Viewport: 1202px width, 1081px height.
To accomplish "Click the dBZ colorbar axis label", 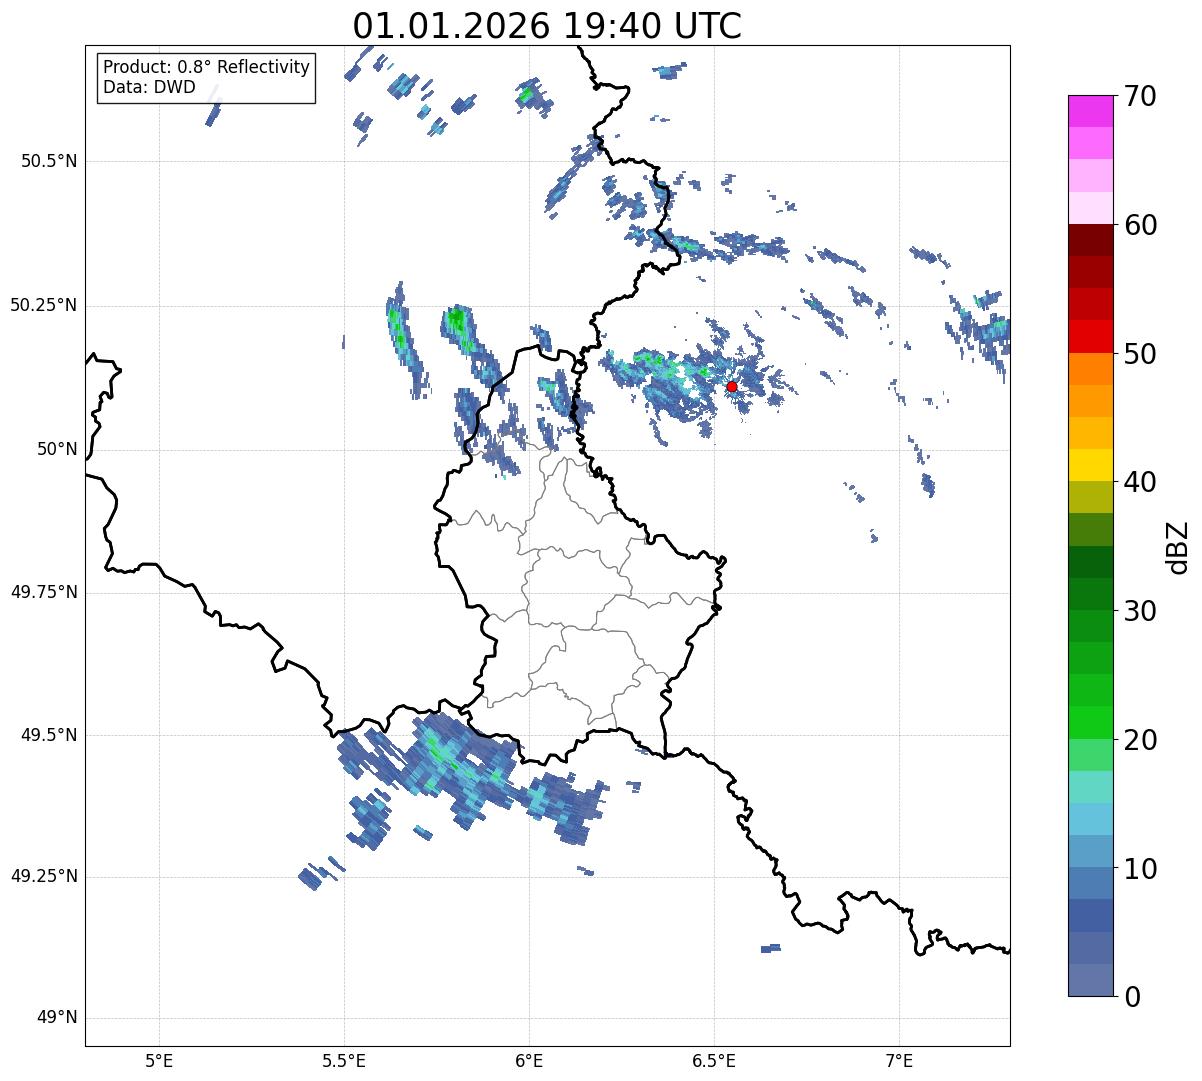I will [1178, 546].
